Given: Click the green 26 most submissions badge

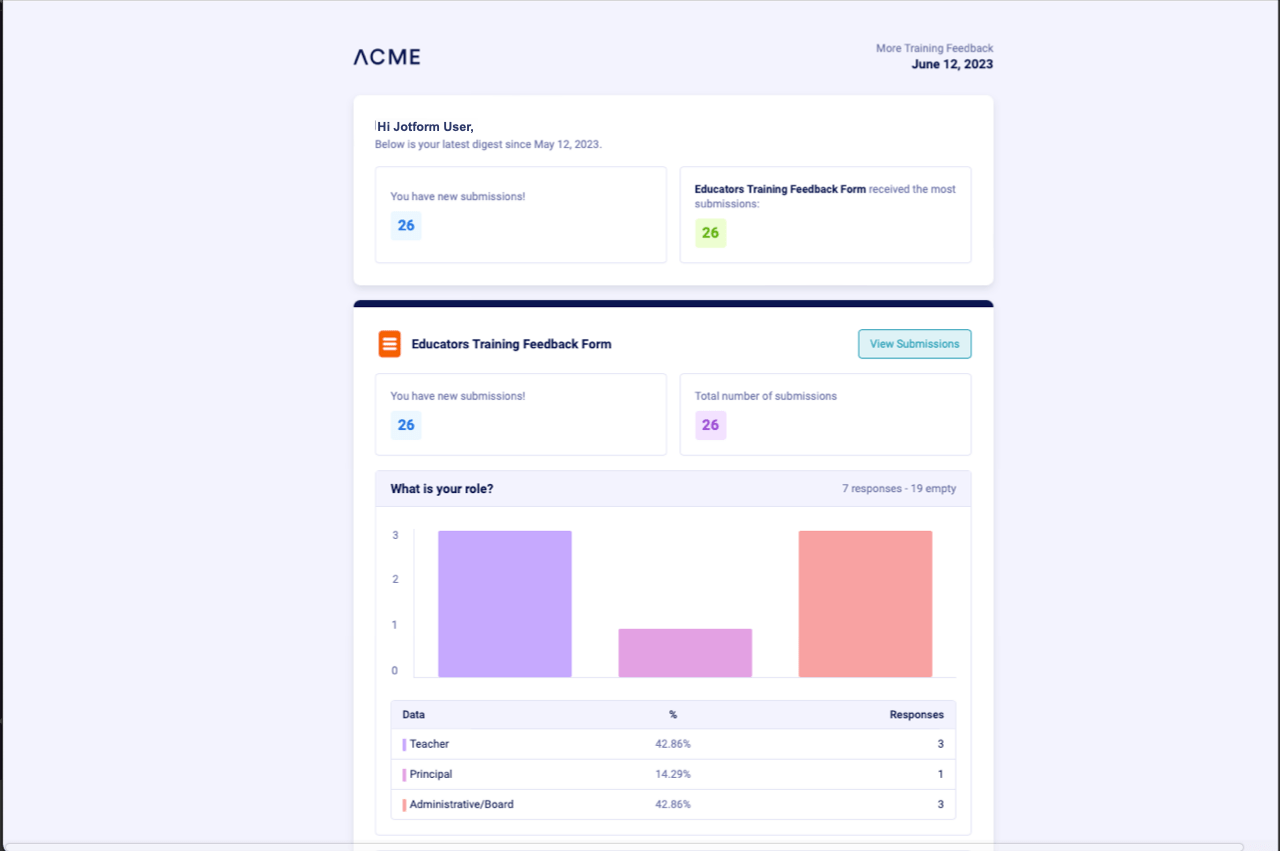Looking at the screenshot, I should (710, 233).
